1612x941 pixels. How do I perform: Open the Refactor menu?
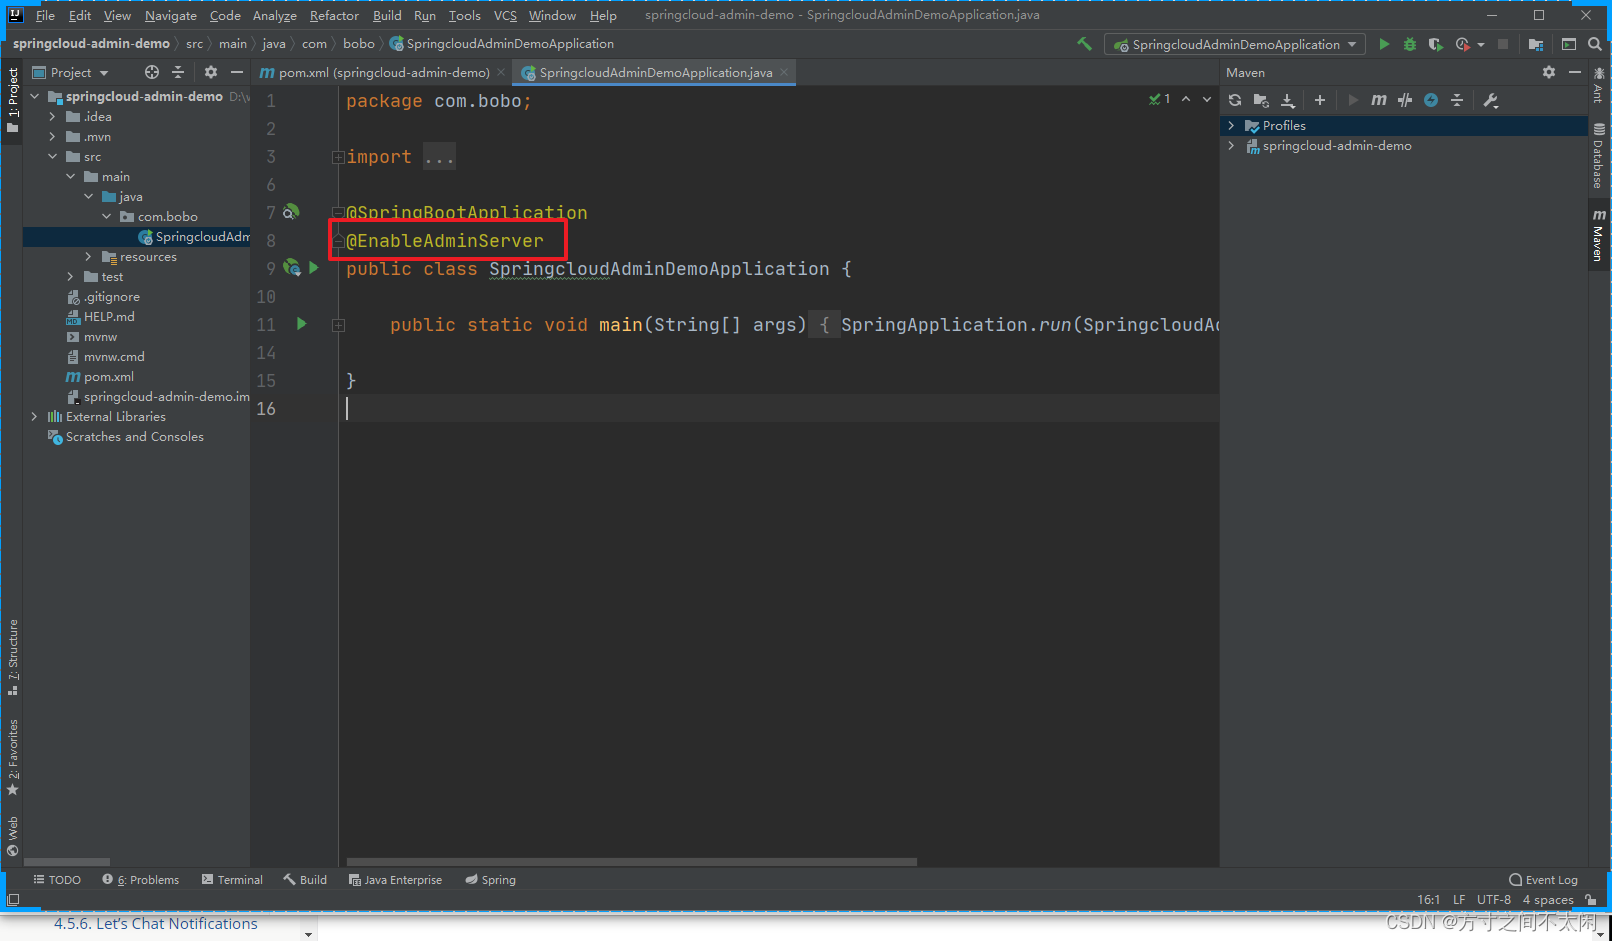click(x=334, y=15)
